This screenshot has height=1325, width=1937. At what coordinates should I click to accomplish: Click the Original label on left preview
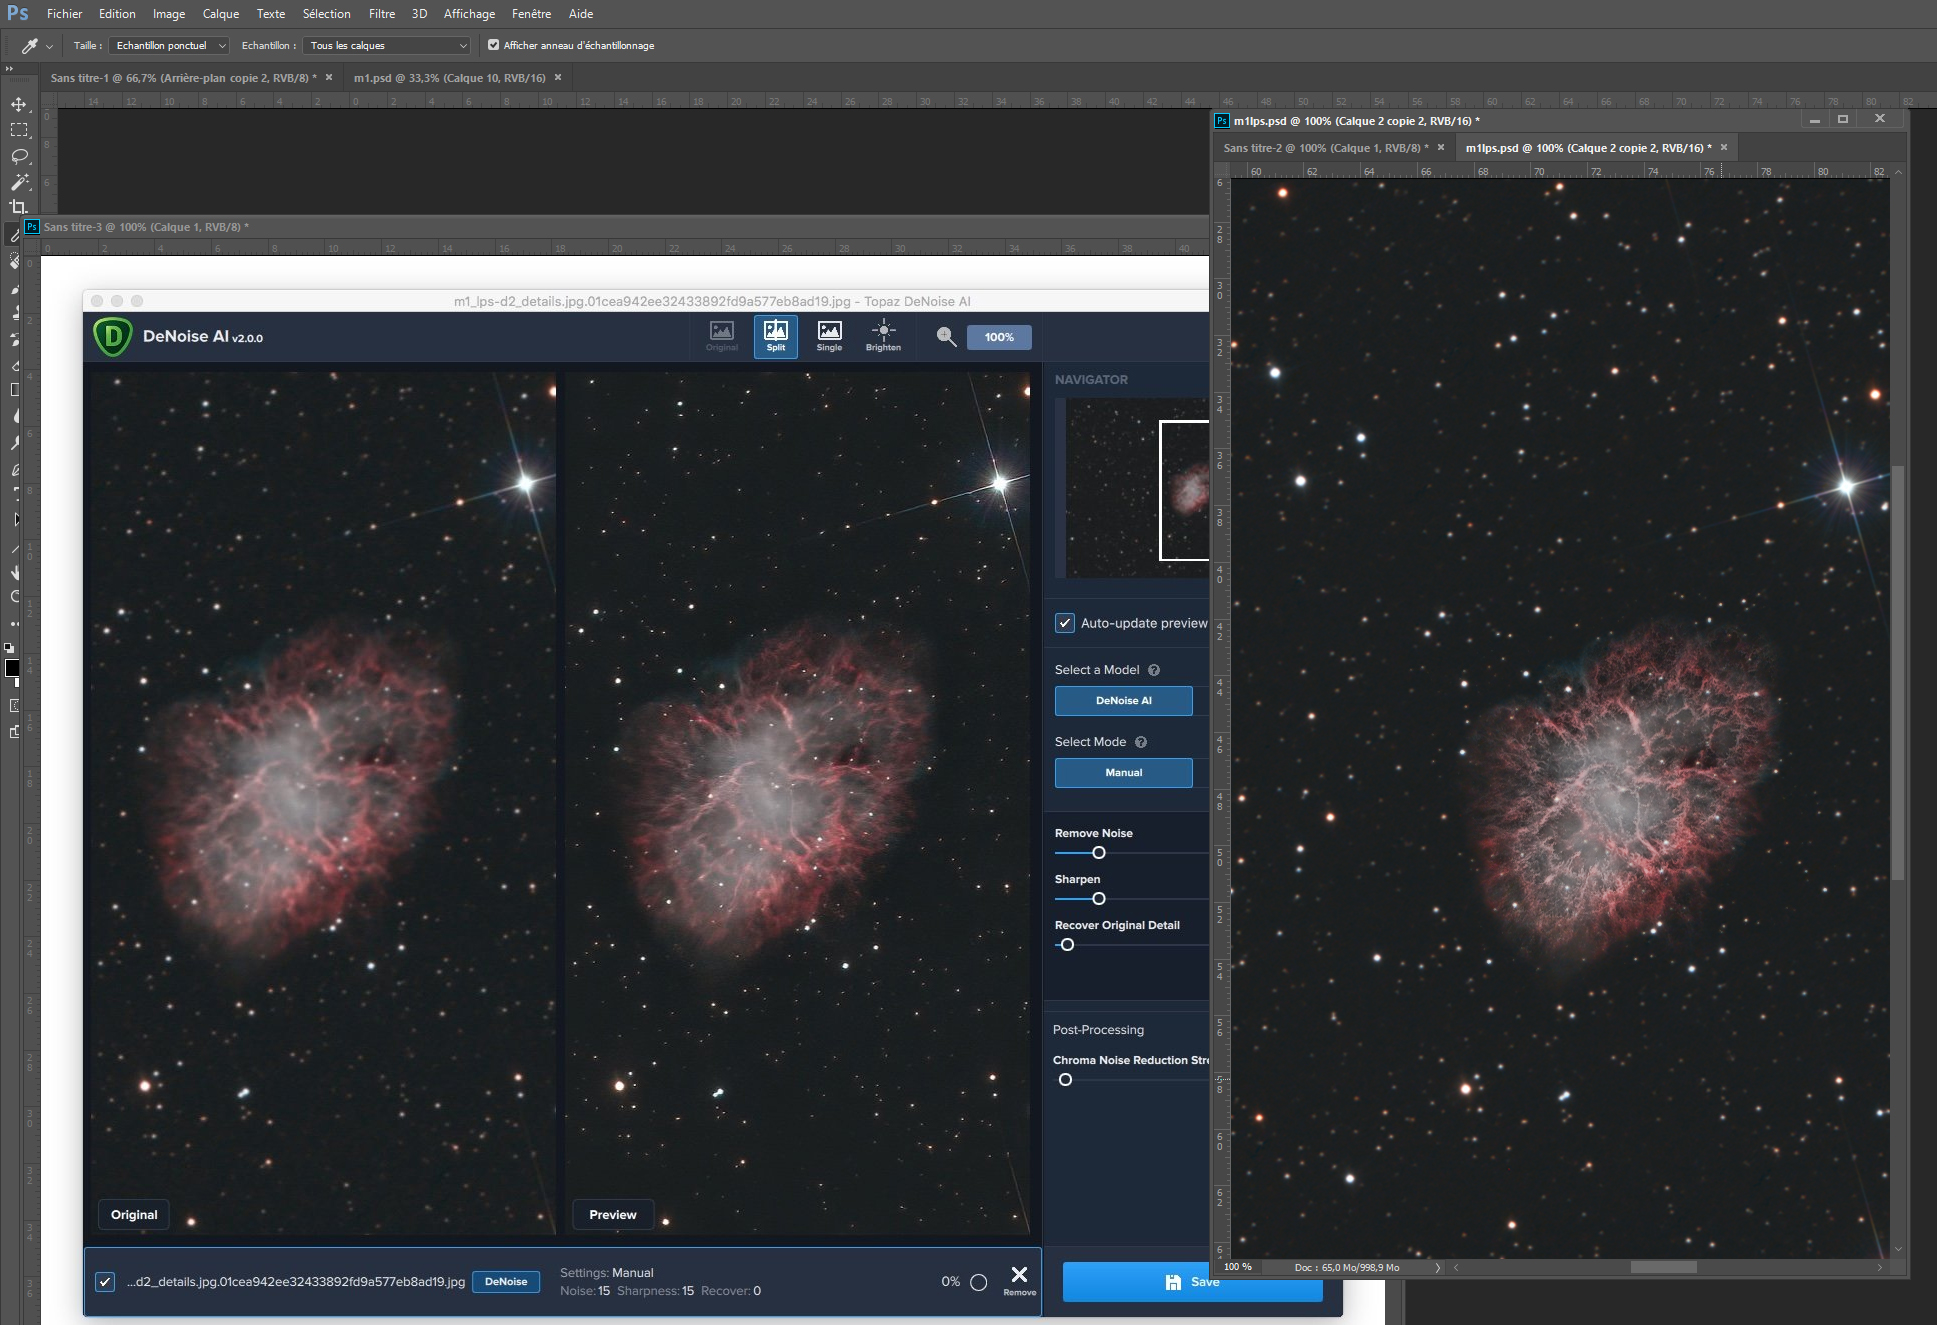(x=134, y=1215)
